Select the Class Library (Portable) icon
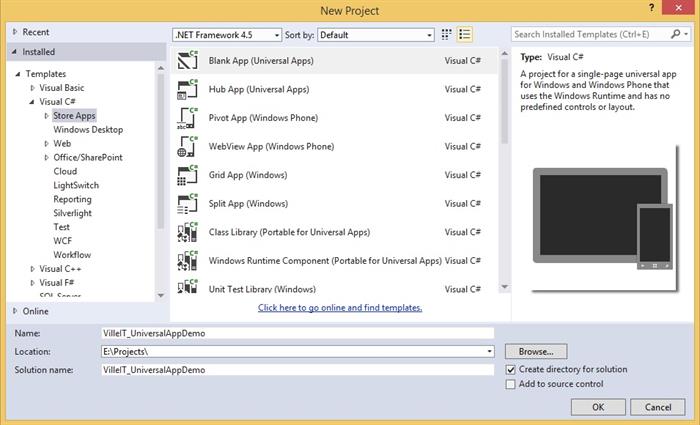The width and height of the screenshot is (700, 425). click(x=188, y=232)
